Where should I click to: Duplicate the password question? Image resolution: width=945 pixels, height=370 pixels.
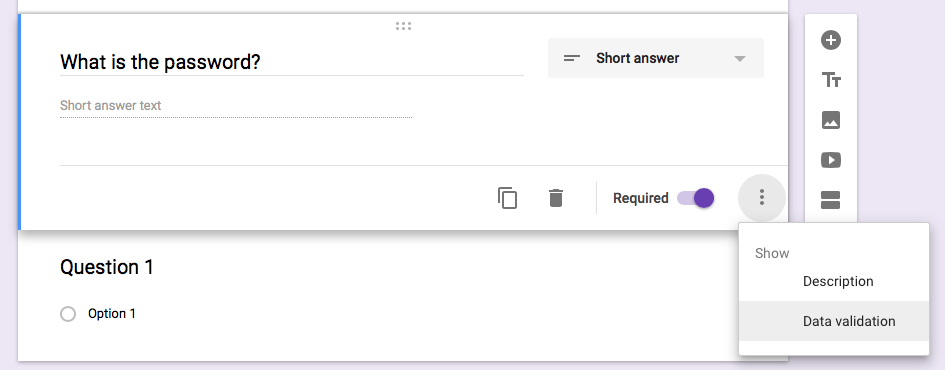tap(507, 198)
